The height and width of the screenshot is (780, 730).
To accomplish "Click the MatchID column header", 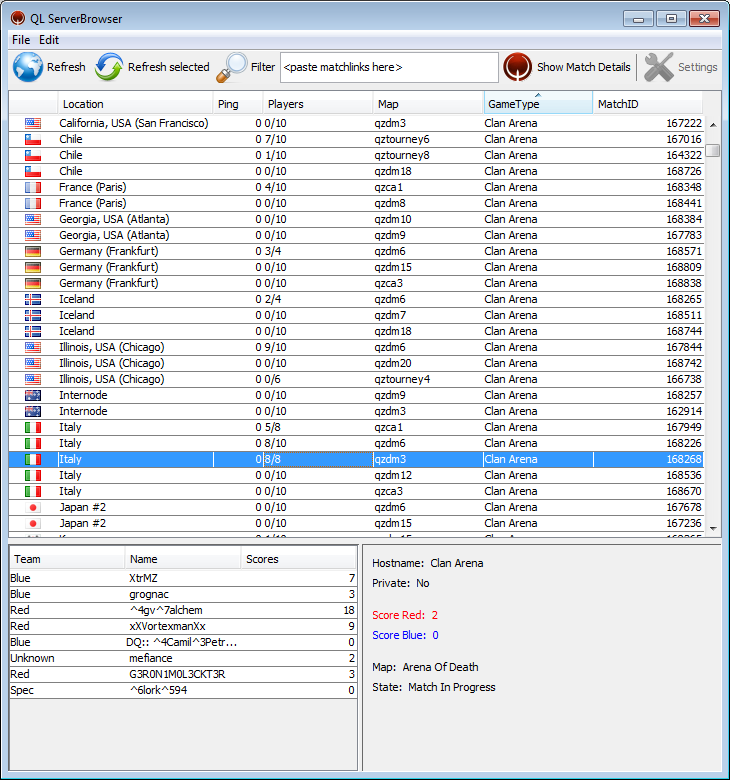I will 646,104.
